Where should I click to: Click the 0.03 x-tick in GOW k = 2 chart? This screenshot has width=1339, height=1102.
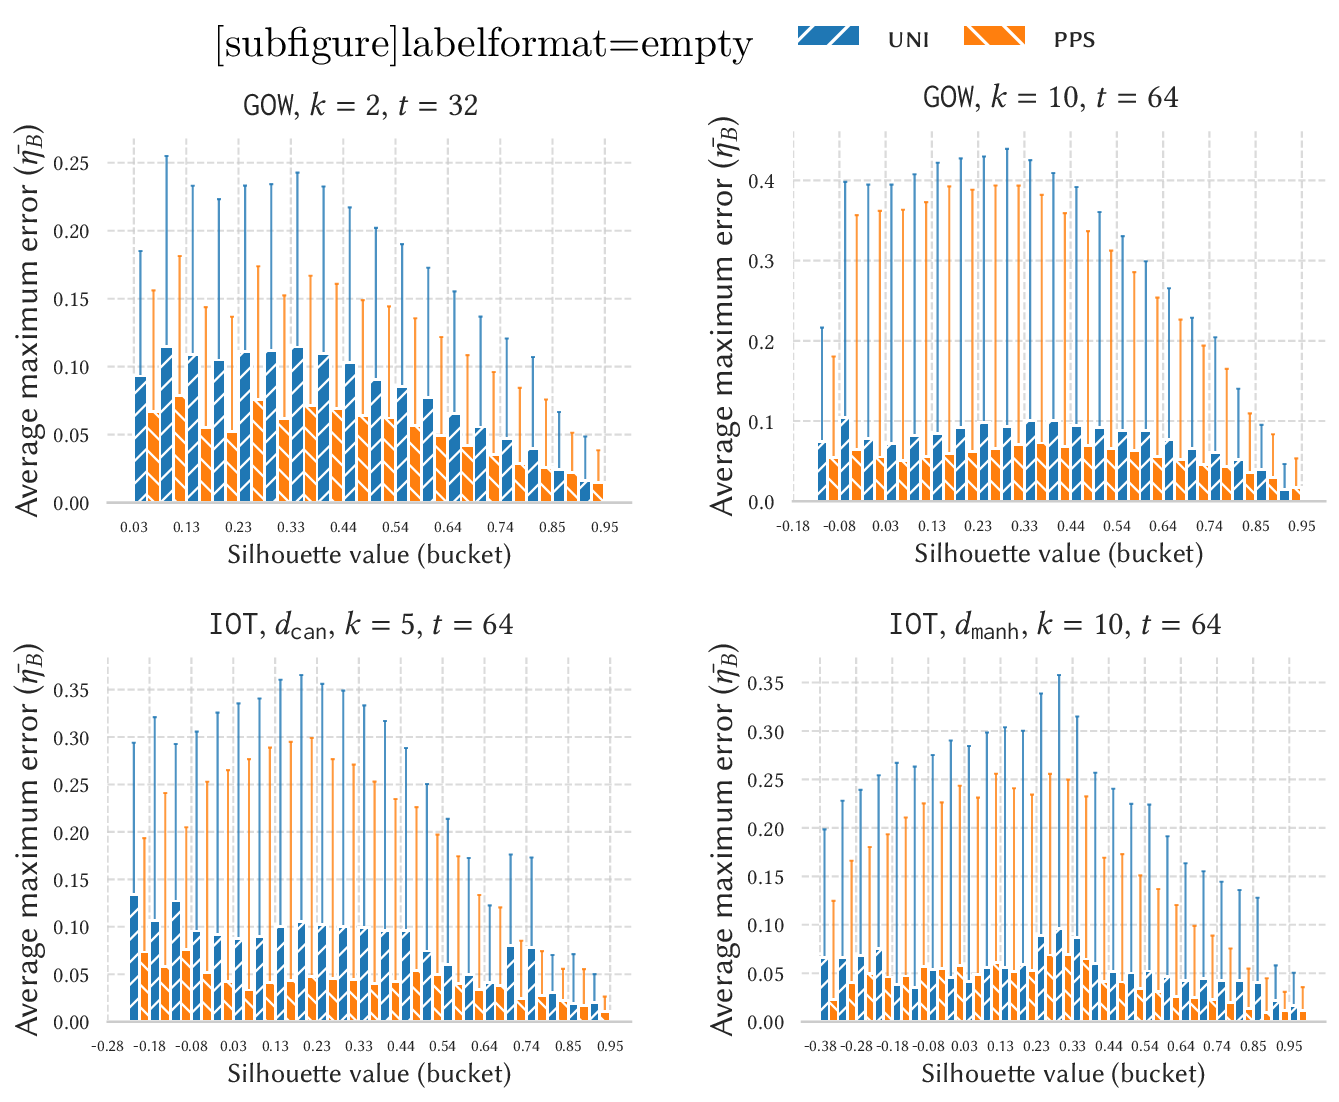pos(134,527)
